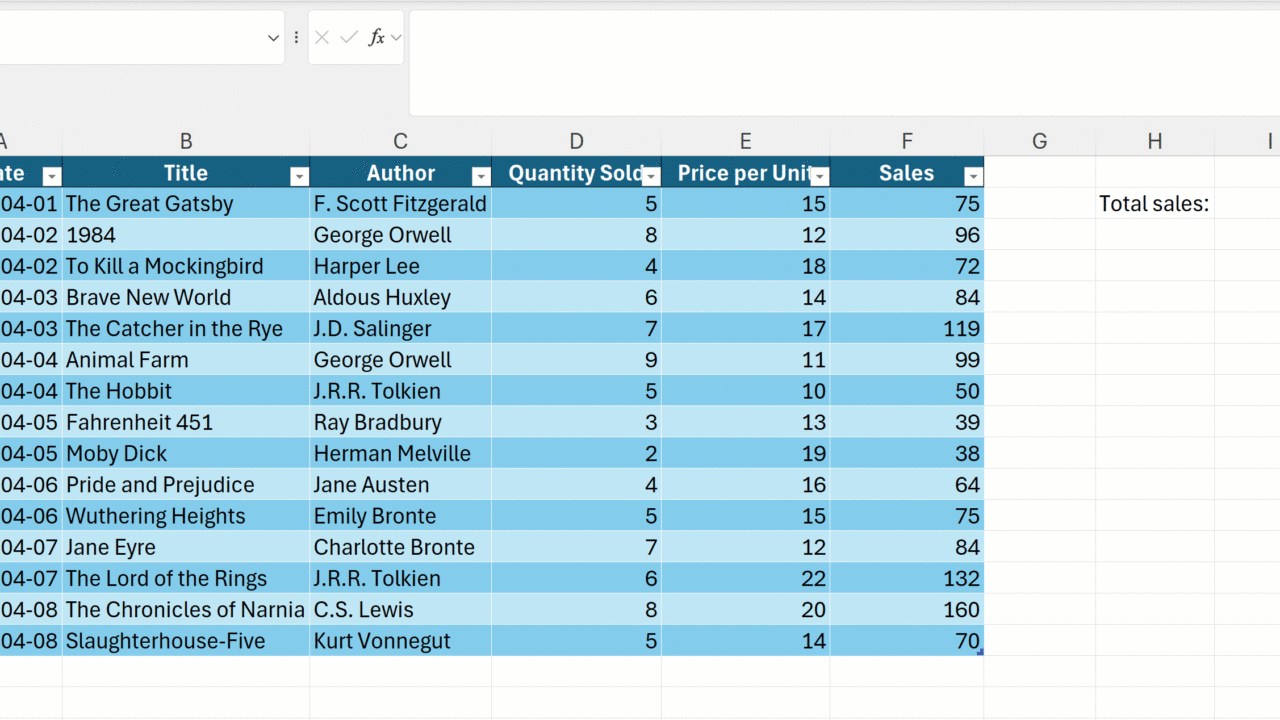Open the Quantity Sold filter dropdown
This screenshot has height=720, width=1280.
tap(651, 177)
